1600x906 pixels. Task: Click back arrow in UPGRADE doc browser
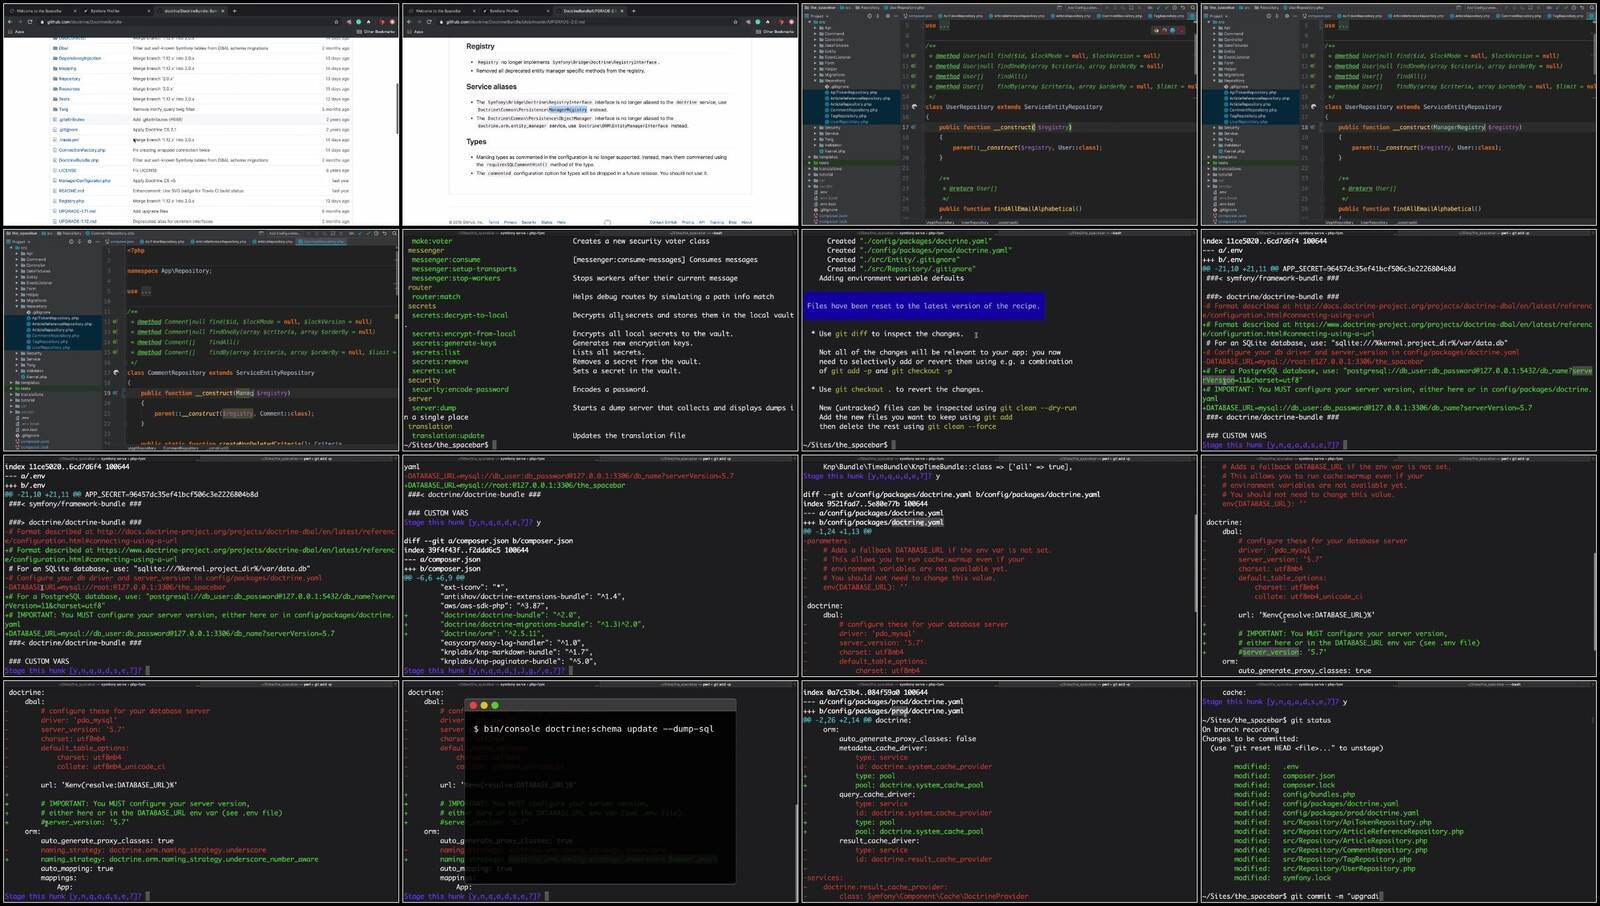[409, 21]
